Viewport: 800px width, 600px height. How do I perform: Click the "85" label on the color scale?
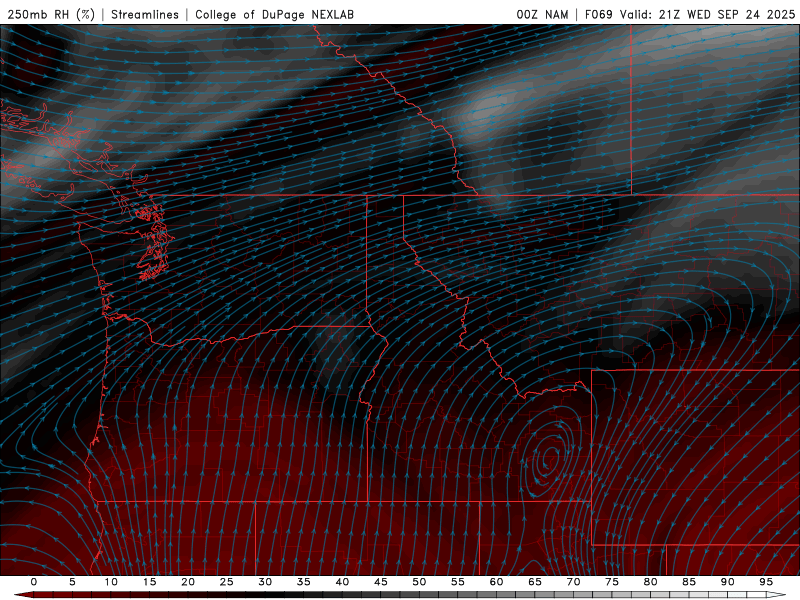689,582
